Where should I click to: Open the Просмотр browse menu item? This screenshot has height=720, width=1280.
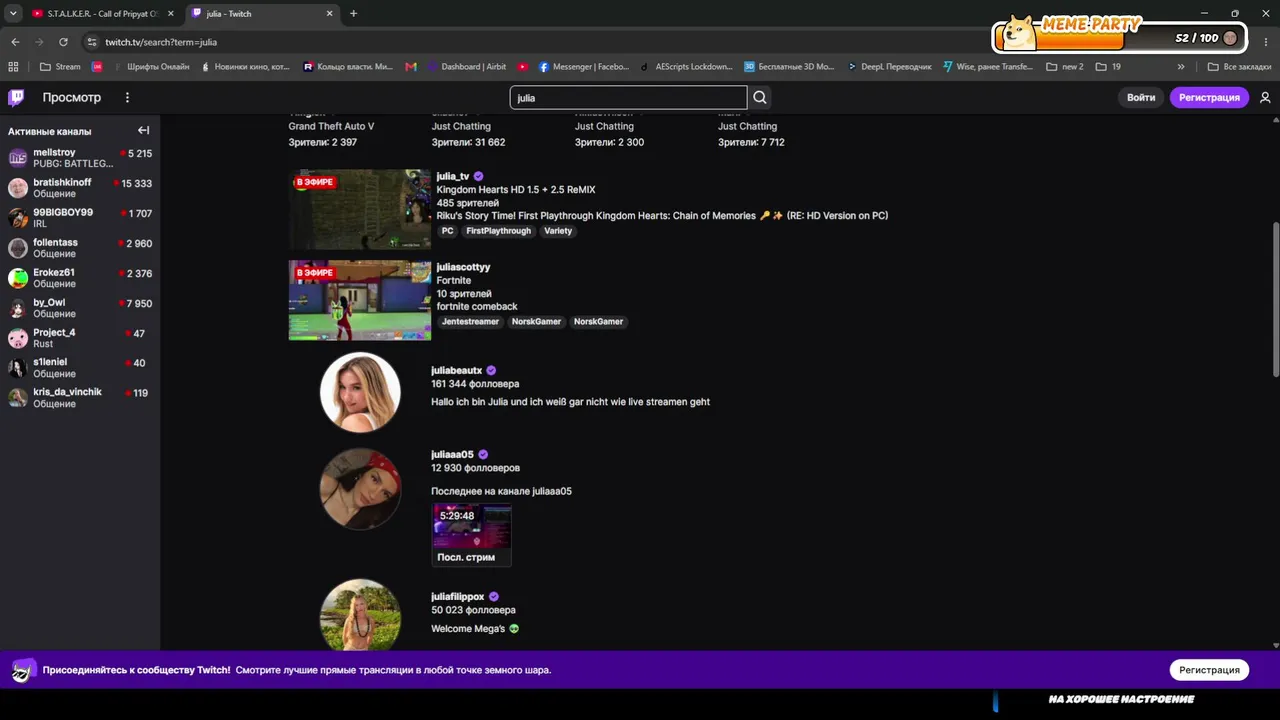point(72,97)
